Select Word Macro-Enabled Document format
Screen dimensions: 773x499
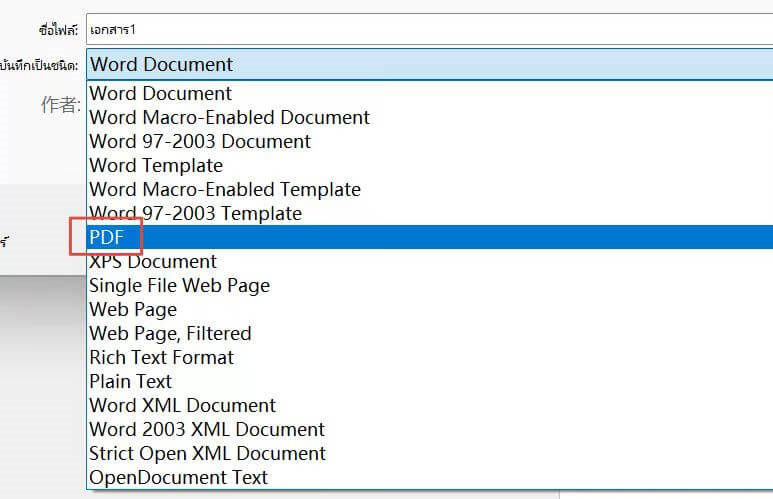point(429,117)
